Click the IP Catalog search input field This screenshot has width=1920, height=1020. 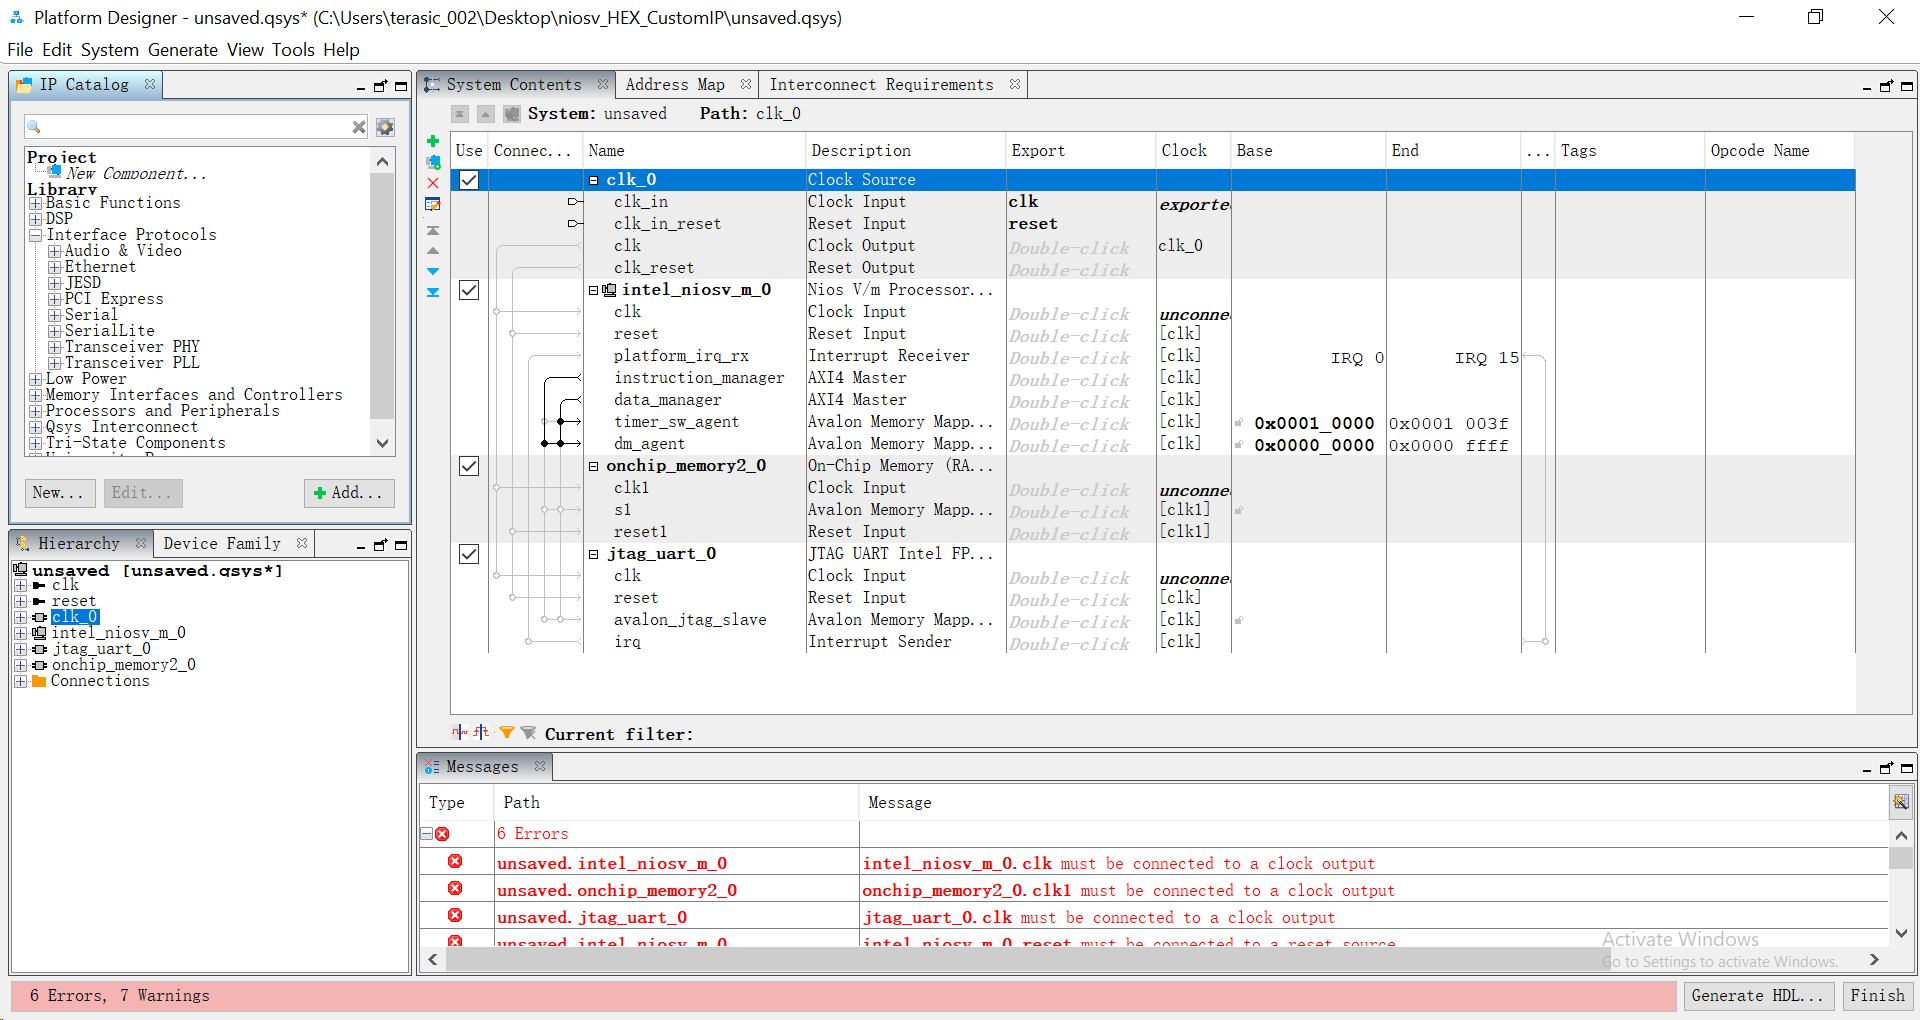pyautogui.click(x=197, y=127)
